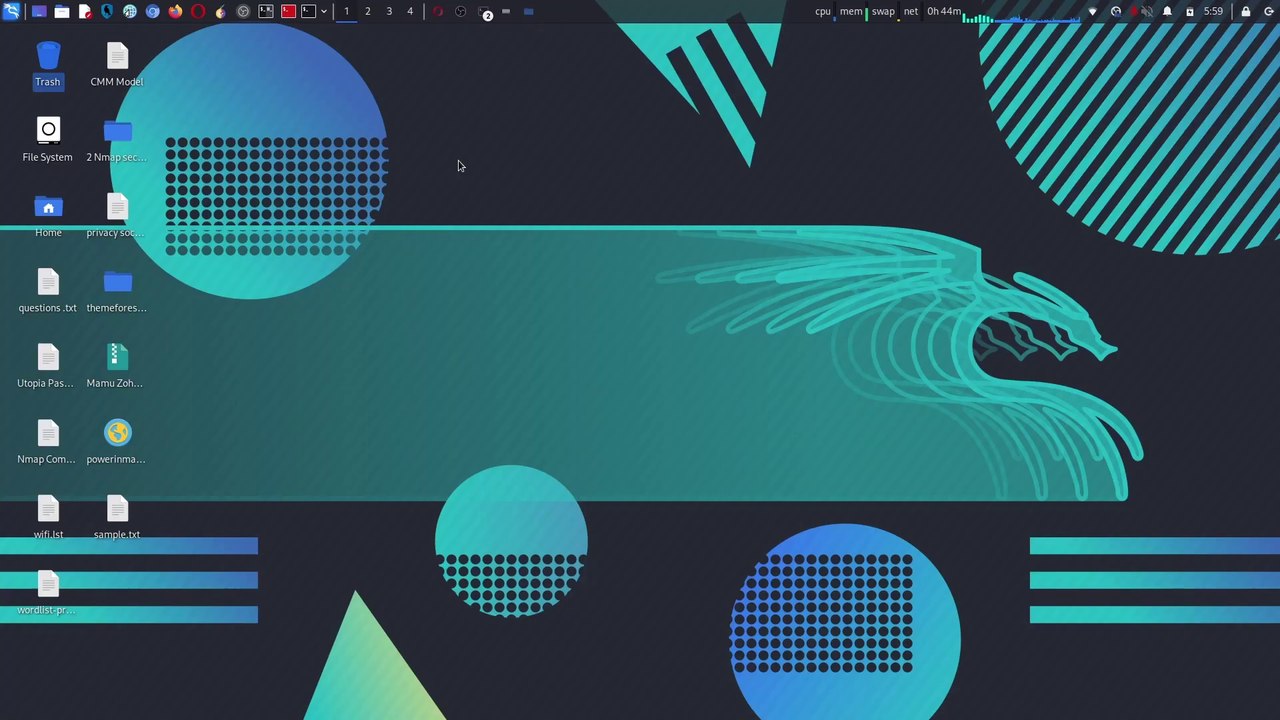Open the red root terminal launcher
The height and width of the screenshot is (720, 1280).
(x=288, y=12)
